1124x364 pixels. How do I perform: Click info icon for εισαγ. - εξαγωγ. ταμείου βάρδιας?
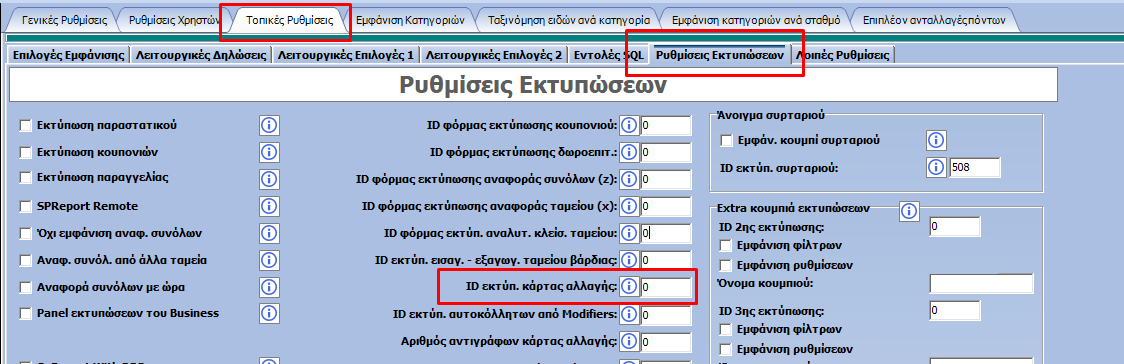pyautogui.click(x=629, y=260)
